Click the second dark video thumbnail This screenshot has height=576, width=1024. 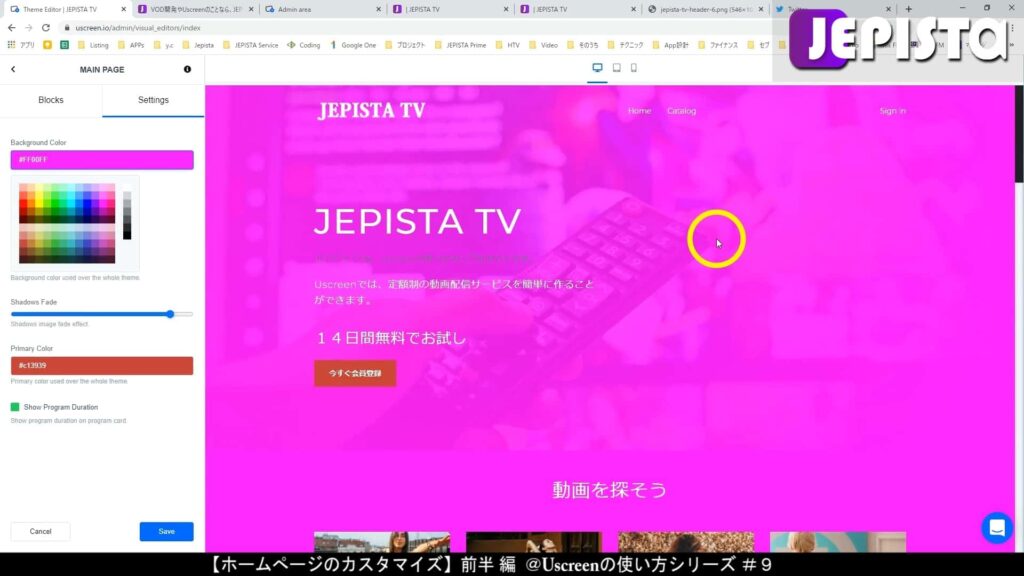coord(534,542)
